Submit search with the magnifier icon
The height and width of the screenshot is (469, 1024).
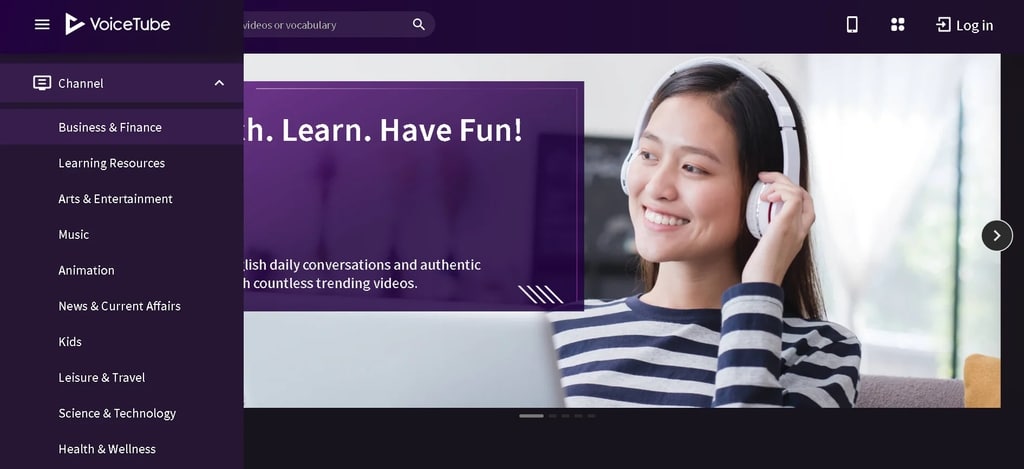click(419, 25)
